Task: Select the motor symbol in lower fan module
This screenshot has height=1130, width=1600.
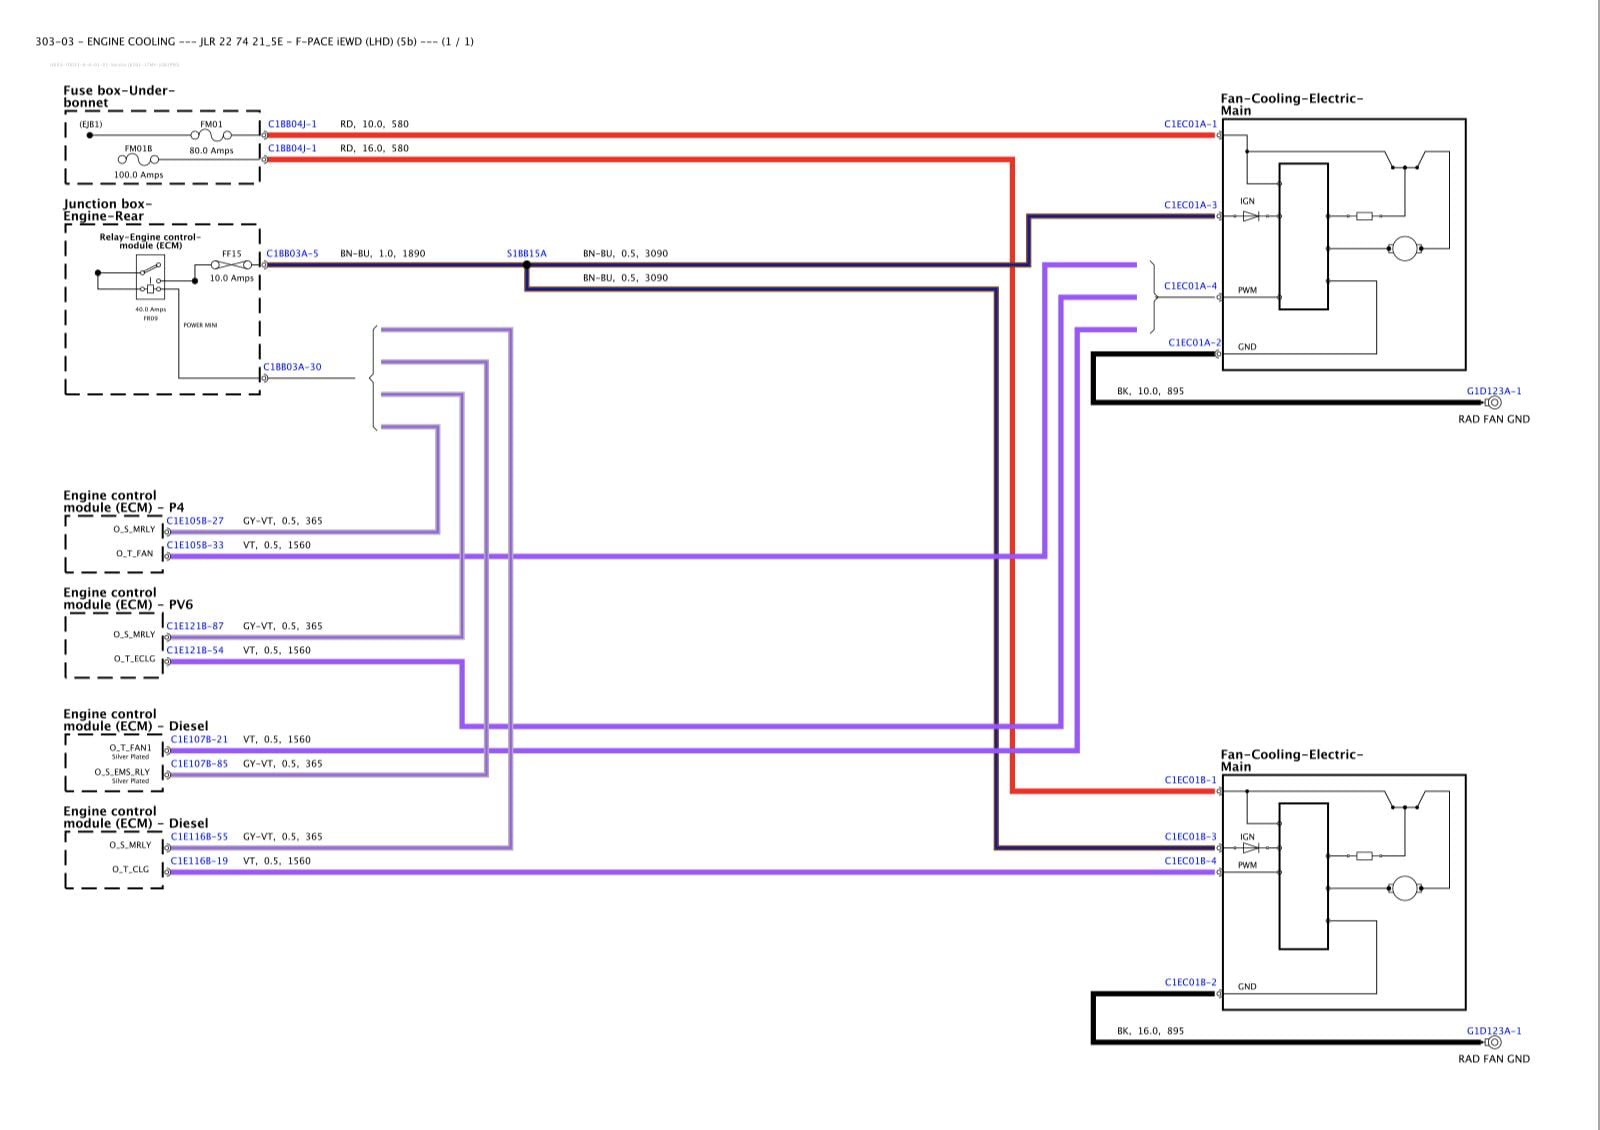Action: pos(1404,887)
